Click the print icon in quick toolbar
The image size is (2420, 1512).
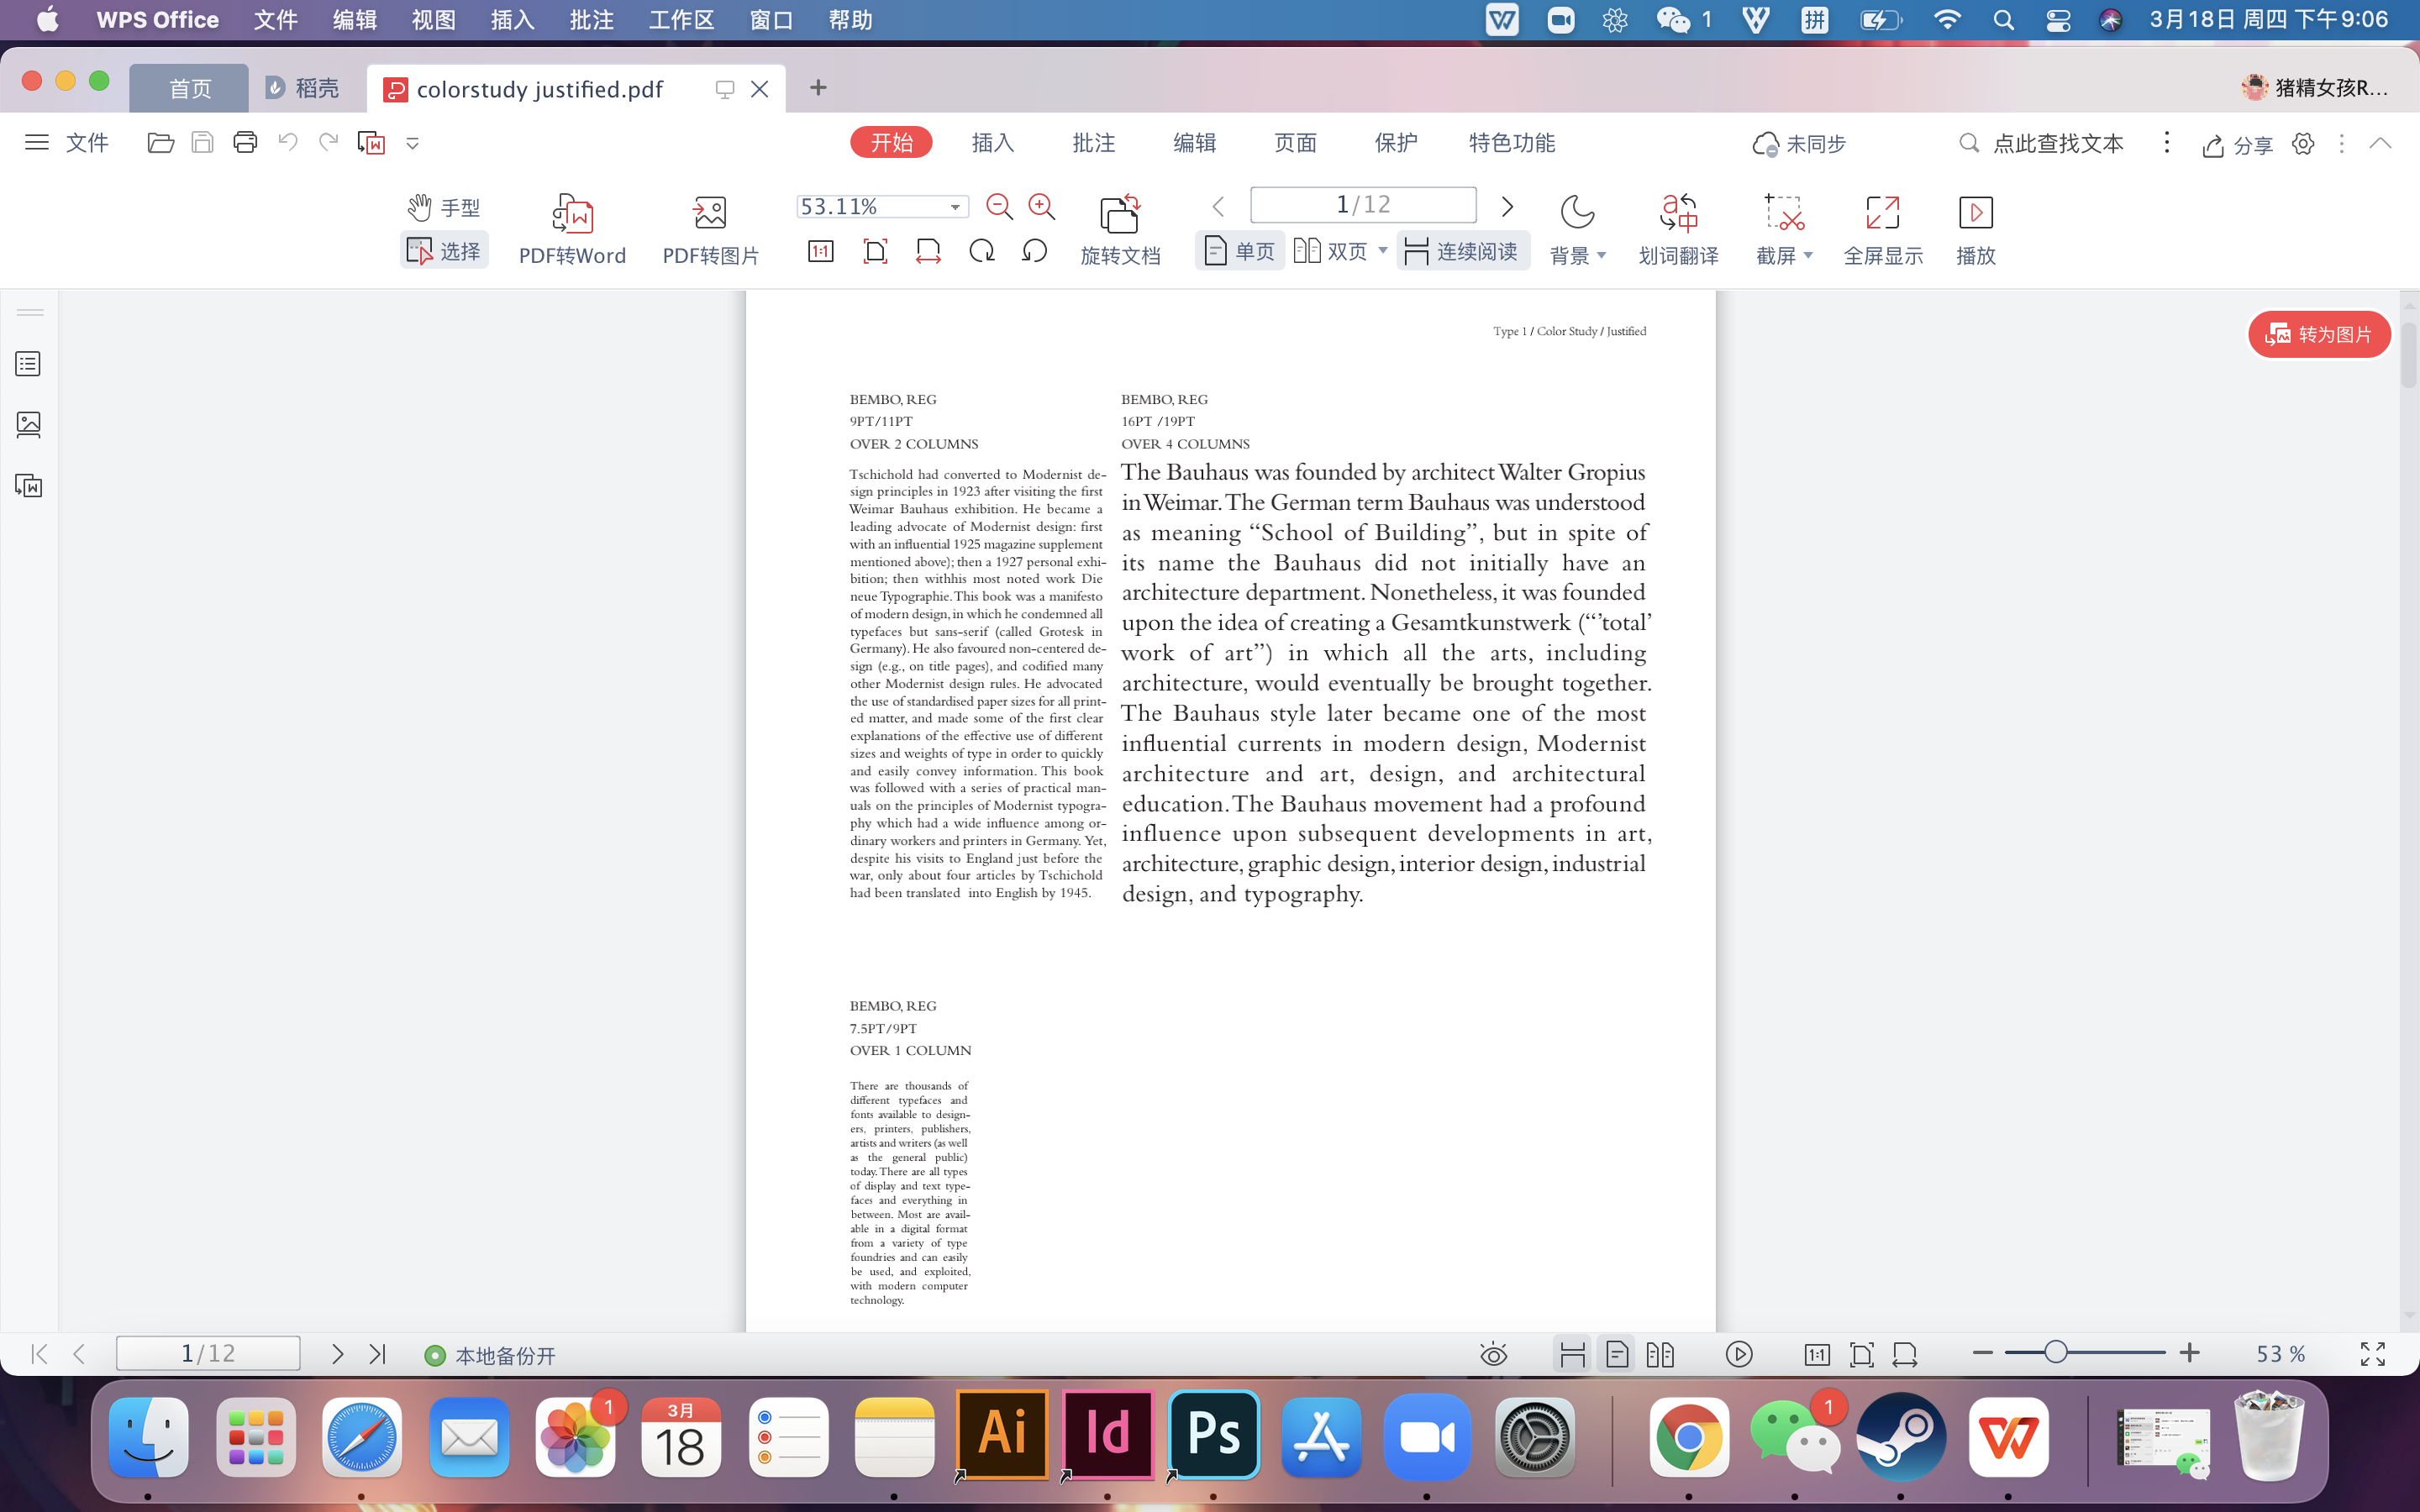[245, 143]
